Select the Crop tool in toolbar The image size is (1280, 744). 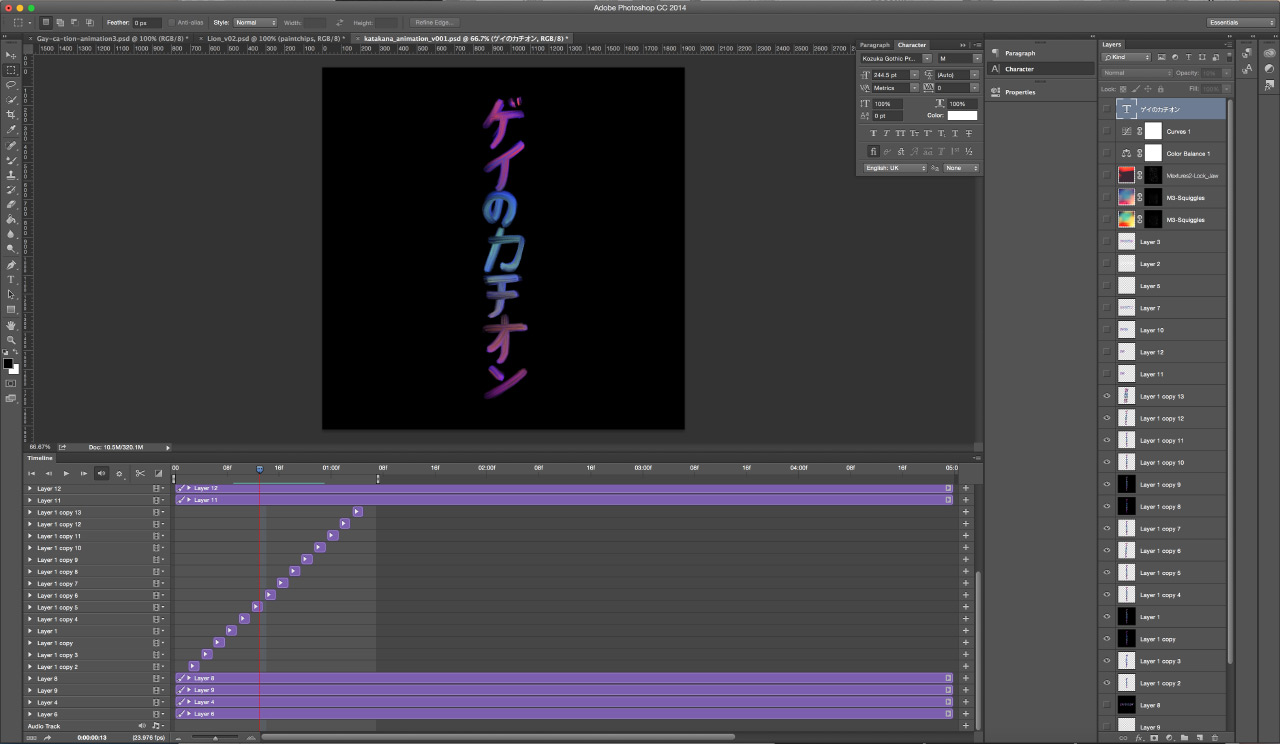point(11,115)
